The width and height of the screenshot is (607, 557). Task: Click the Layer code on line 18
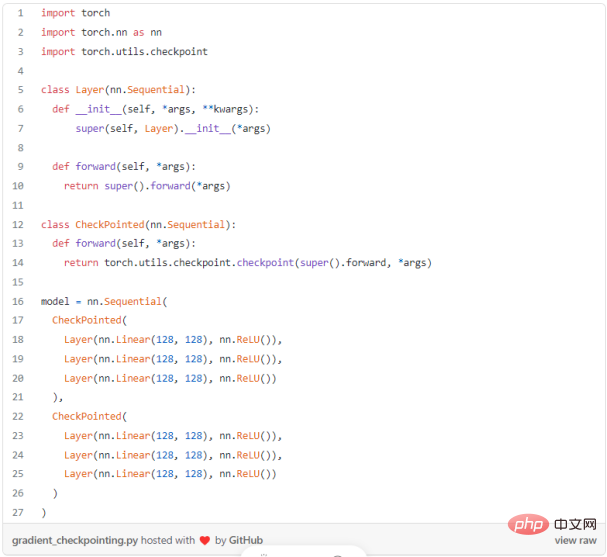tap(173, 340)
